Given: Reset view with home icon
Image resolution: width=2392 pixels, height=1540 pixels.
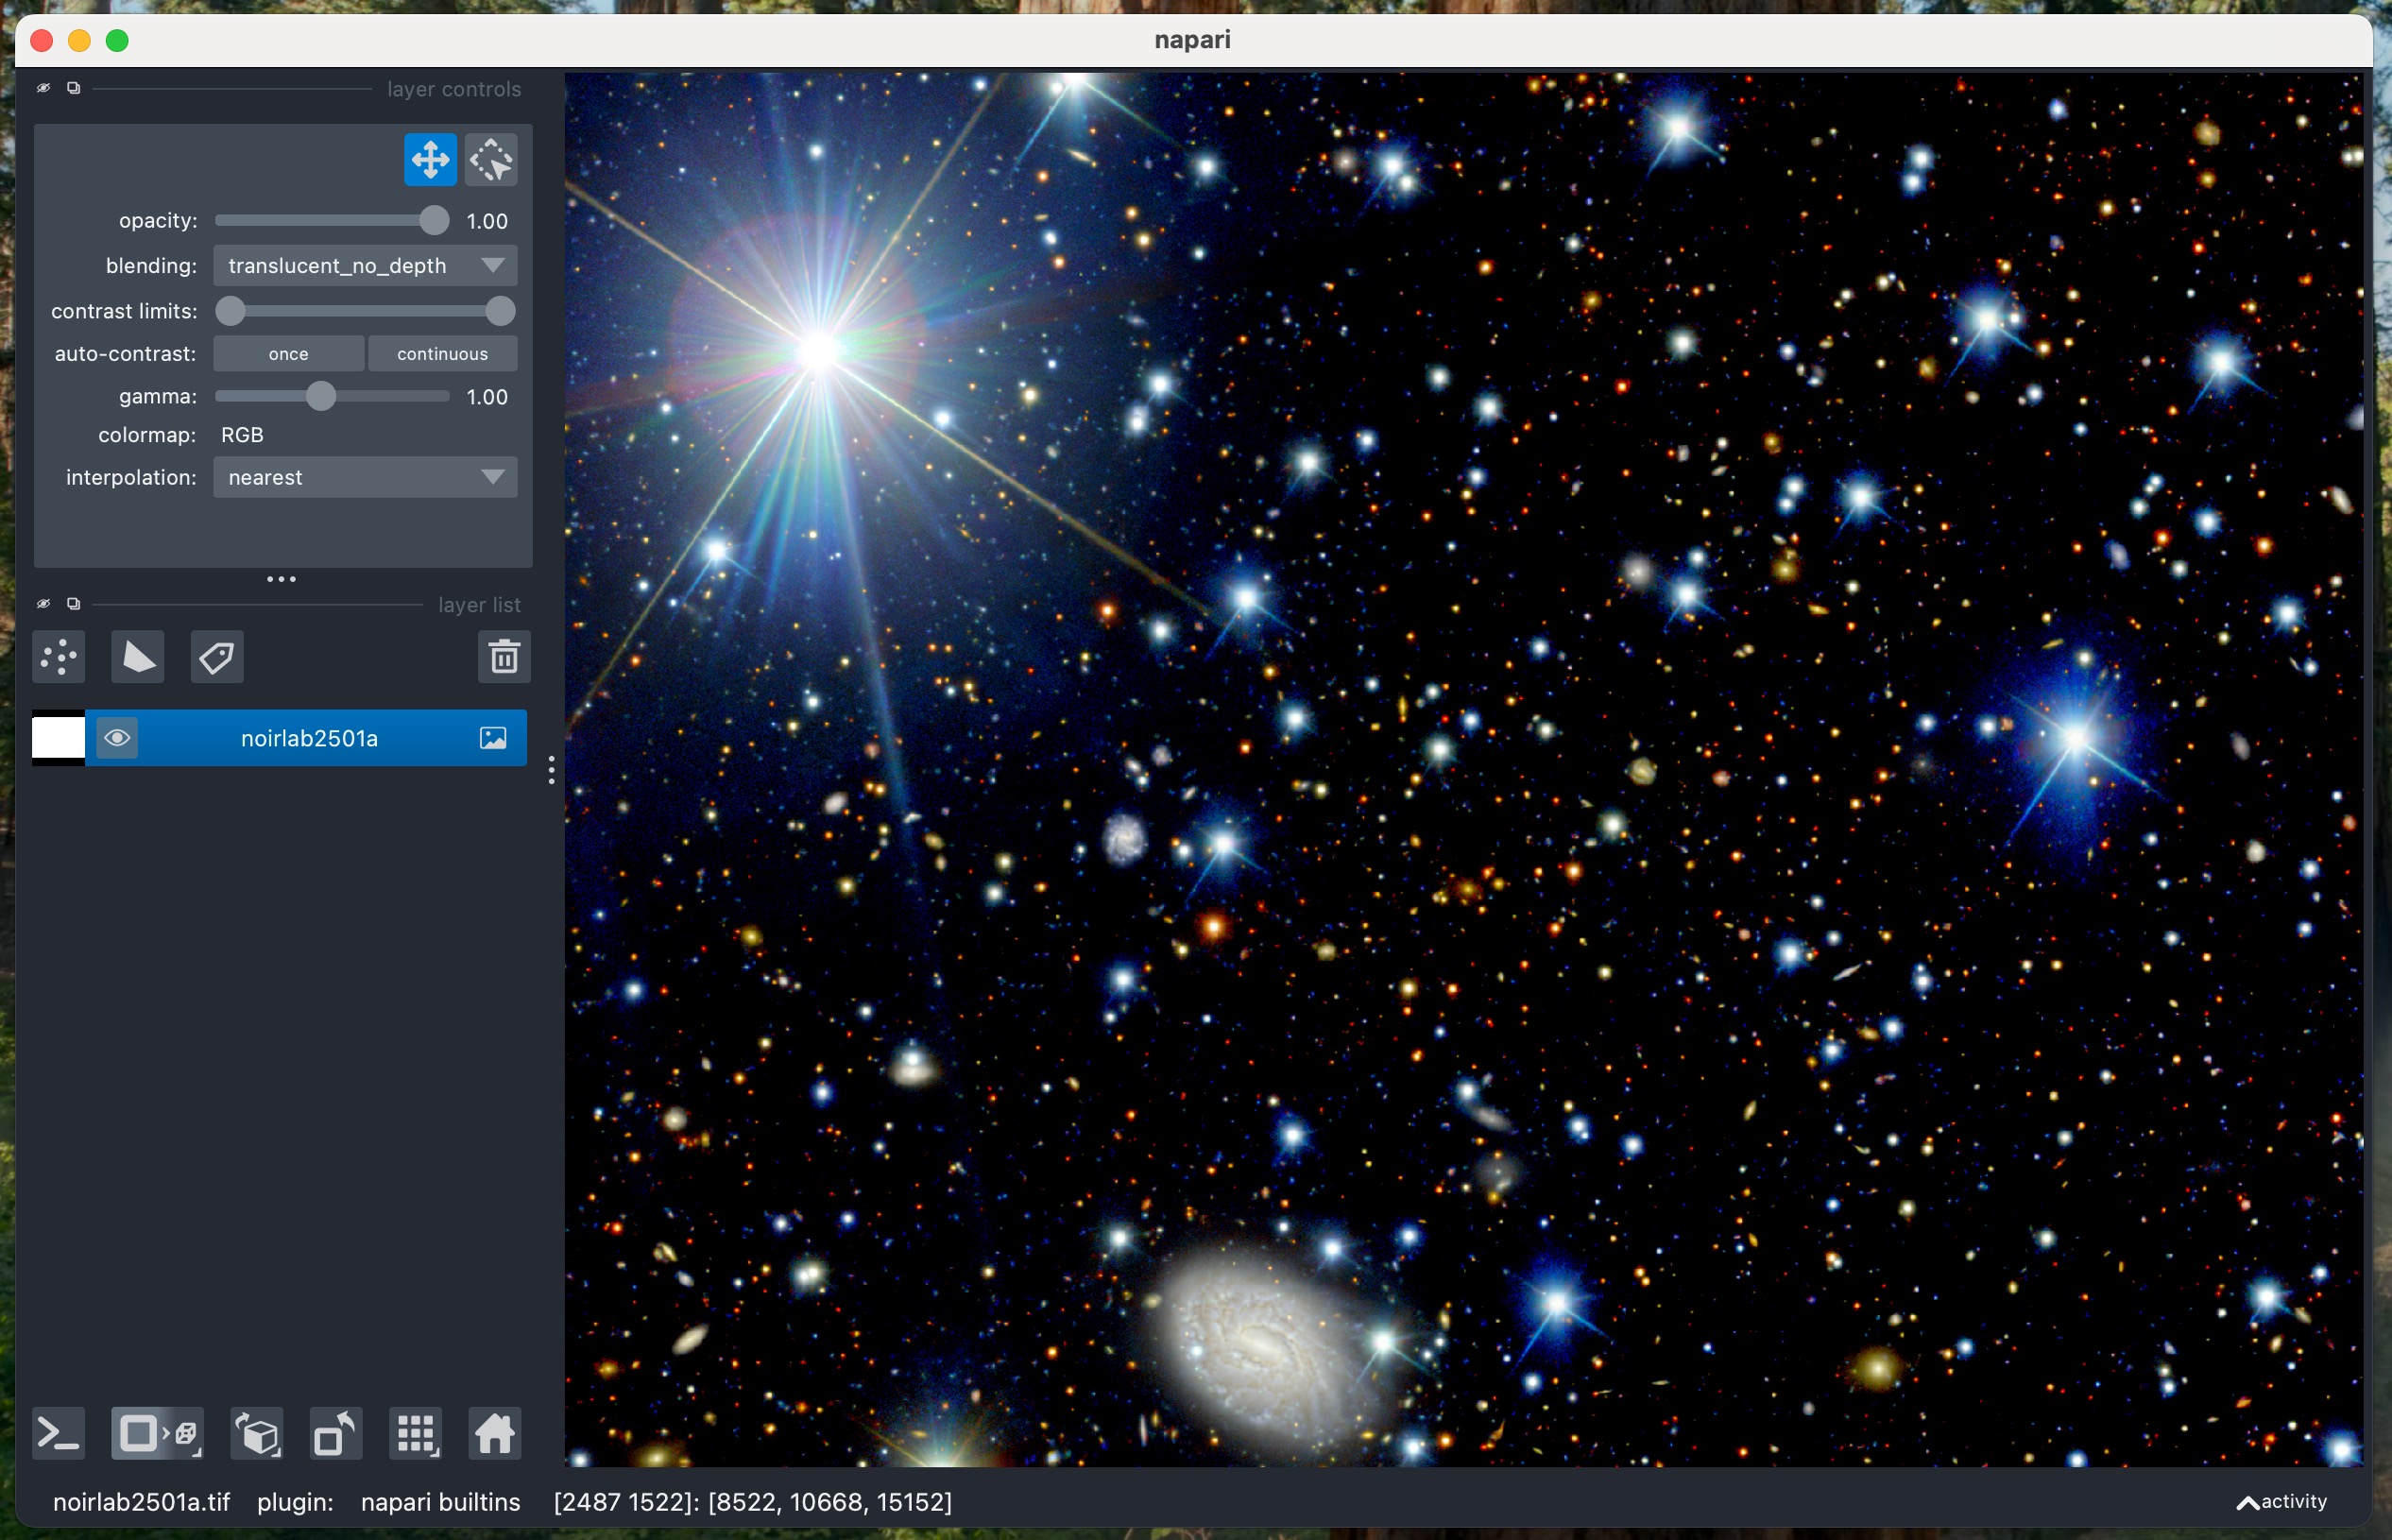Looking at the screenshot, I should coord(495,1434).
